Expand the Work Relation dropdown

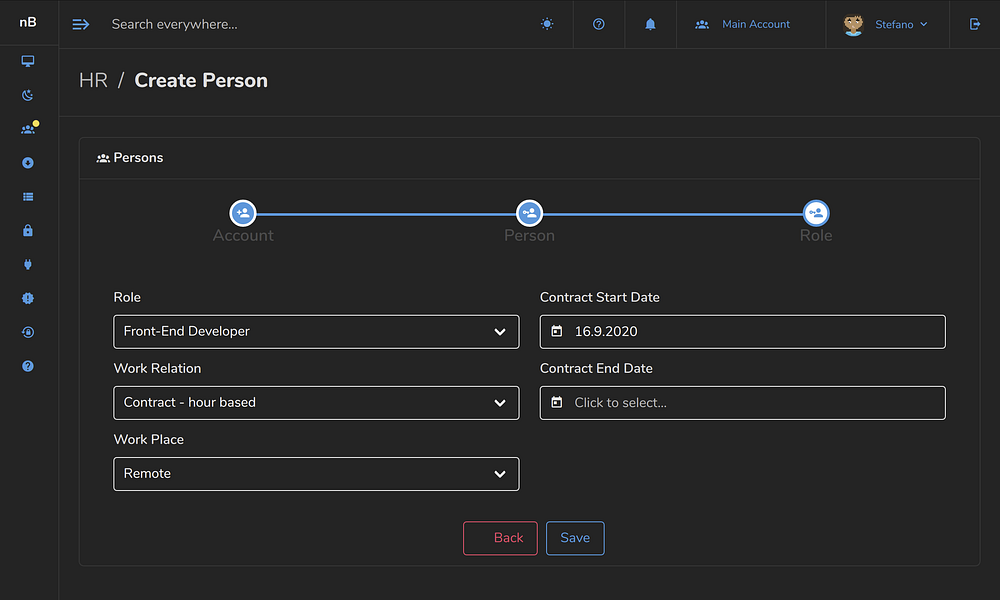click(316, 403)
